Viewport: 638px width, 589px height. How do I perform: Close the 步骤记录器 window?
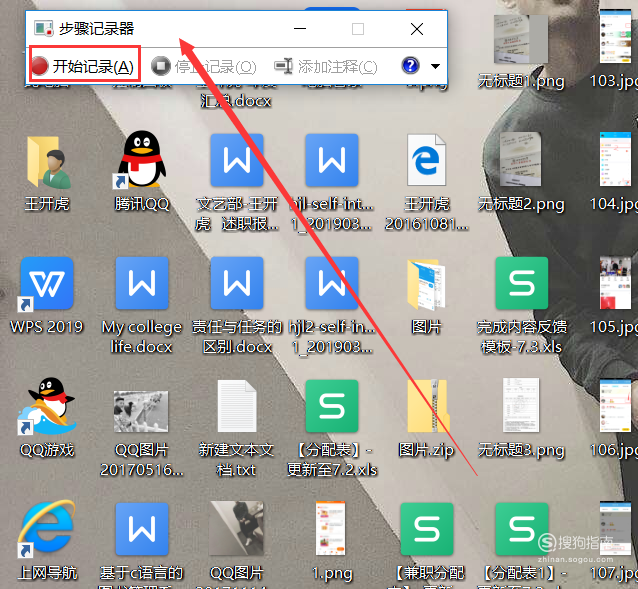pyautogui.click(x=417, y=29)
